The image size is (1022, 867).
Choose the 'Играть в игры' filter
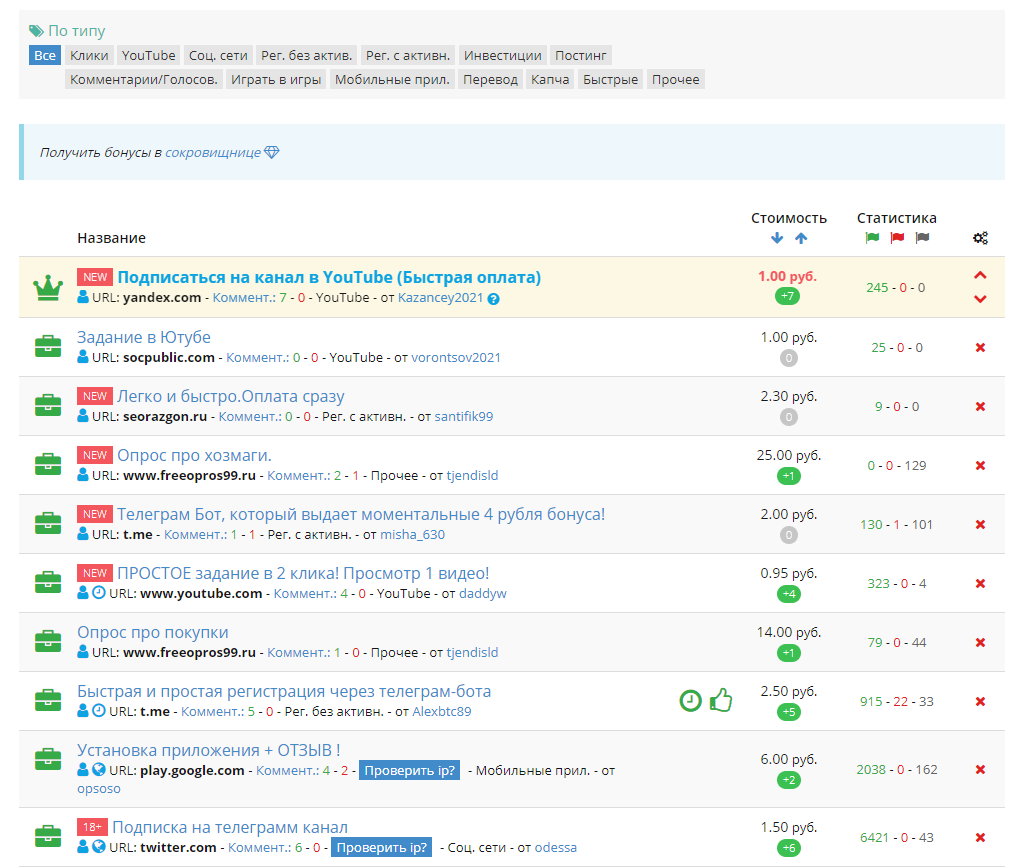pos(276,80)
